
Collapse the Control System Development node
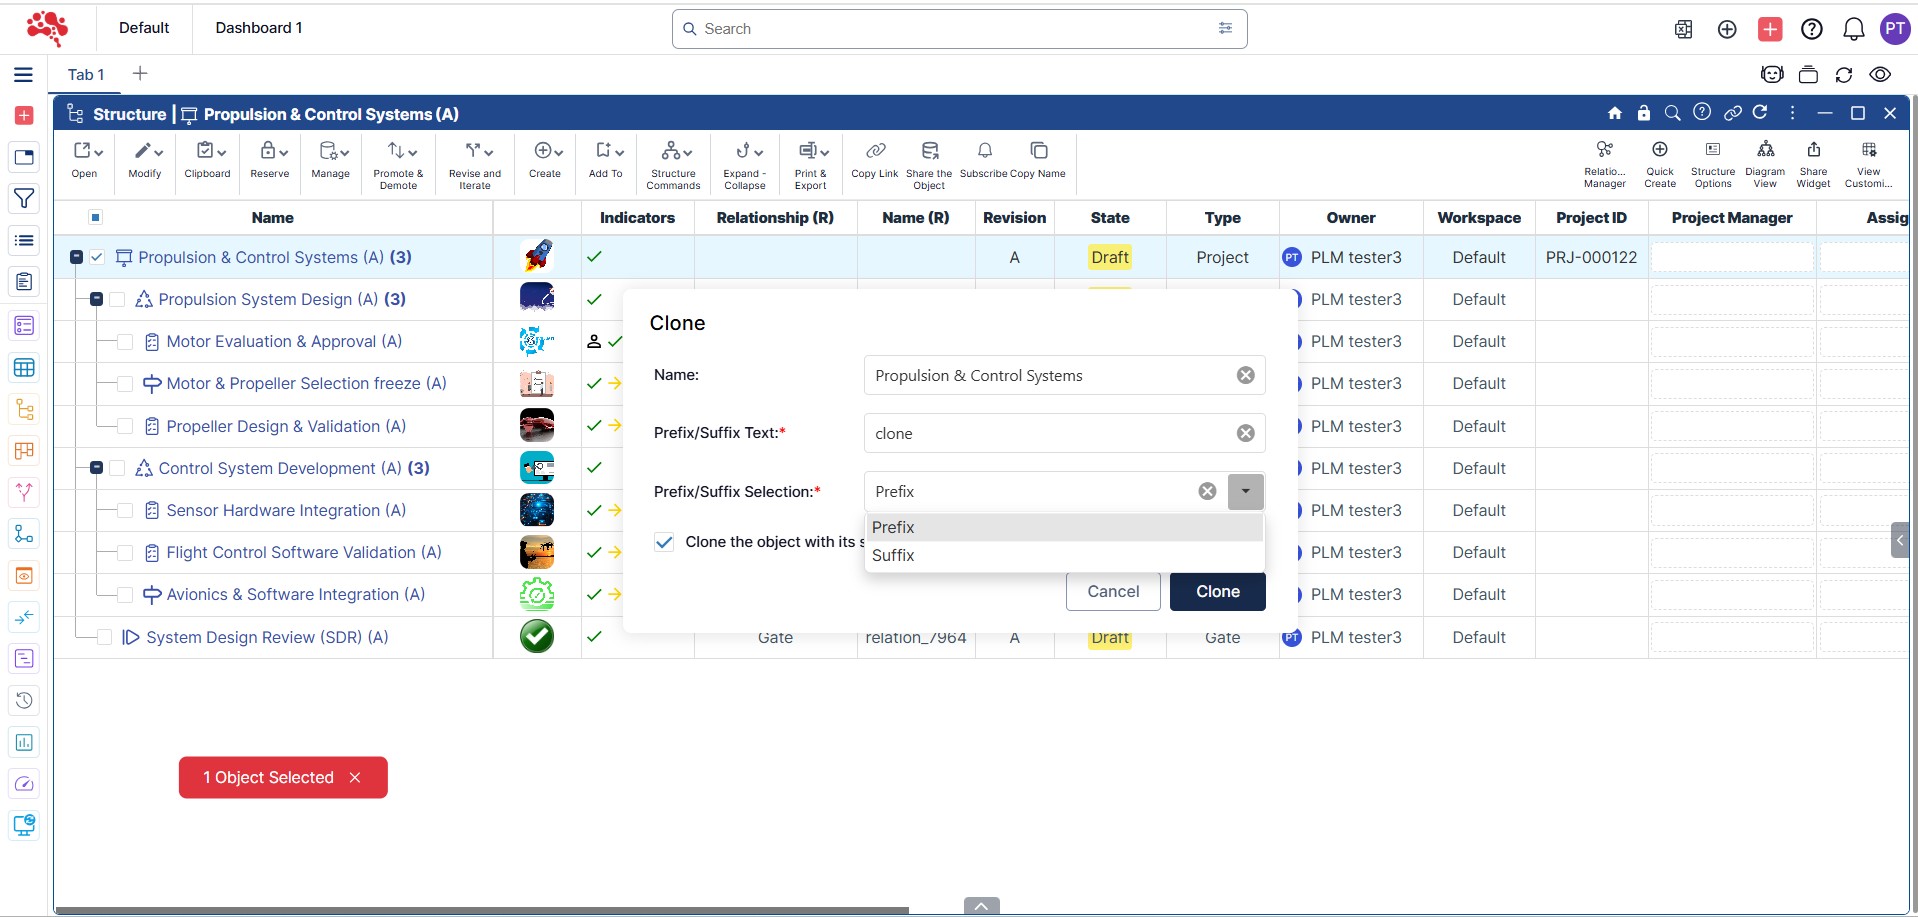pyautogui.click(x=97, y=468)
